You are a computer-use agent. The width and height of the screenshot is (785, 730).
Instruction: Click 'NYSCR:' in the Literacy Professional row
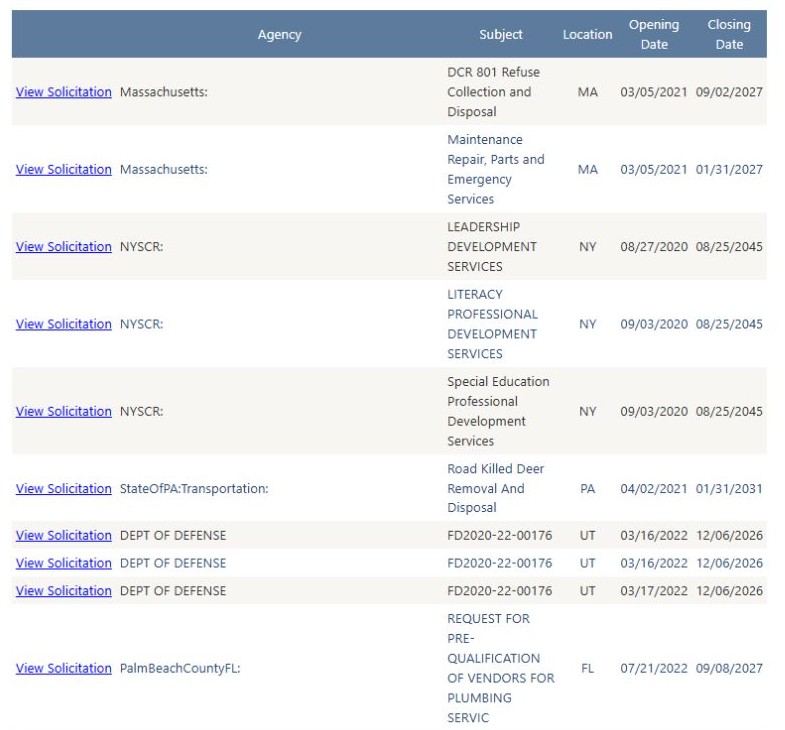142,324
